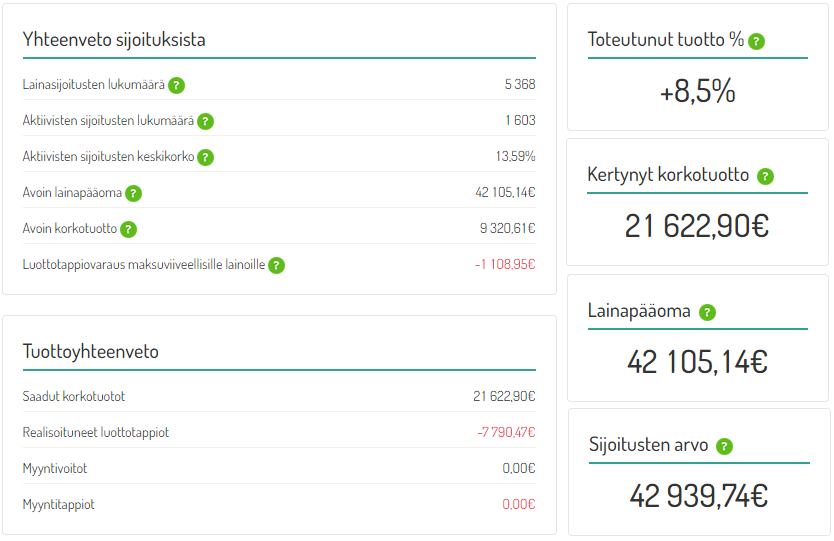Click the 42 939,74€ investments value
This screenshot has height=541, width=834.
[x=698, y=496]
